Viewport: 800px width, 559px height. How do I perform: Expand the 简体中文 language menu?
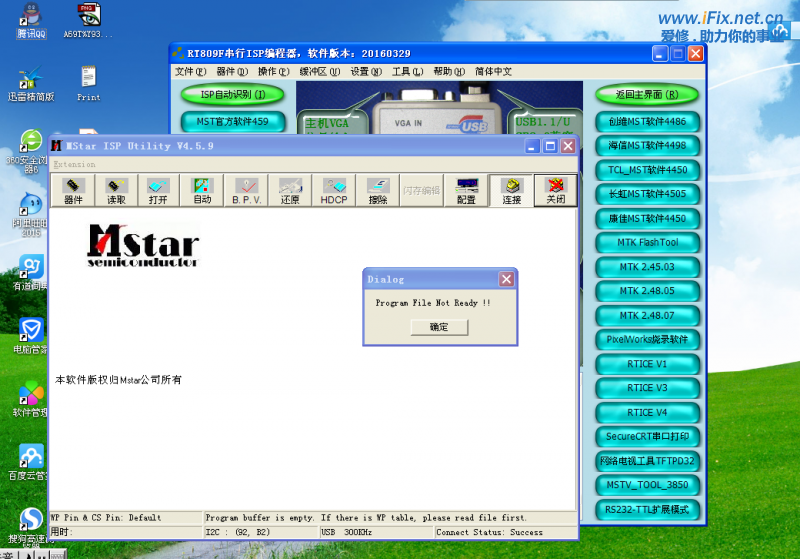(493, 72)
